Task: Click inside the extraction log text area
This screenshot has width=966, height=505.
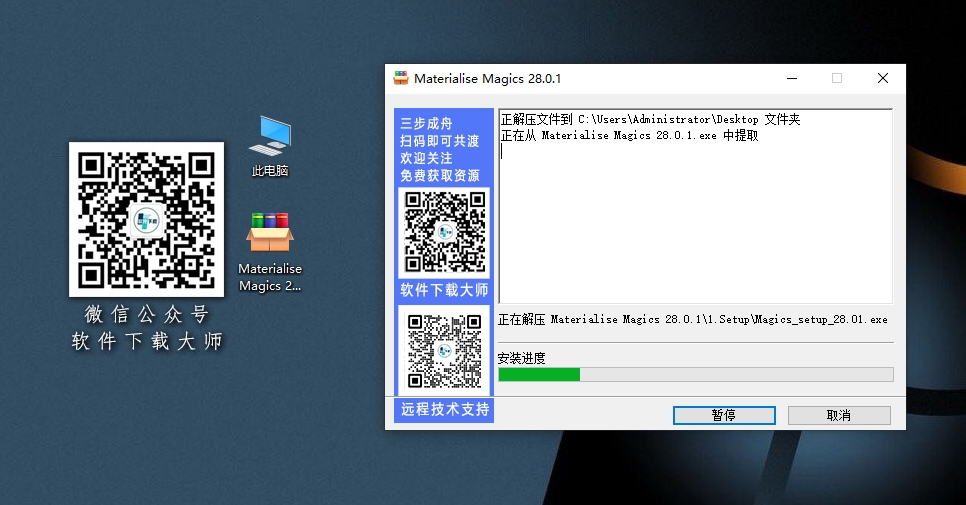Action: (x=696, y=206)
